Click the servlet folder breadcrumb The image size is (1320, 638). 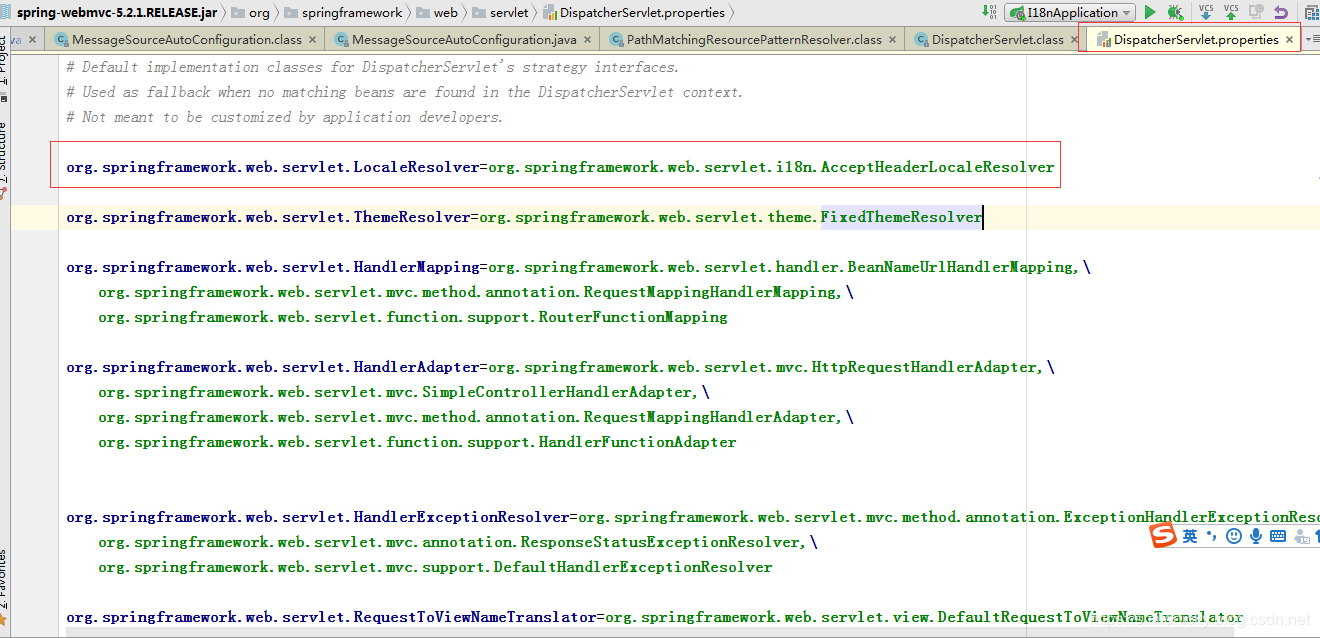[500, 12]
